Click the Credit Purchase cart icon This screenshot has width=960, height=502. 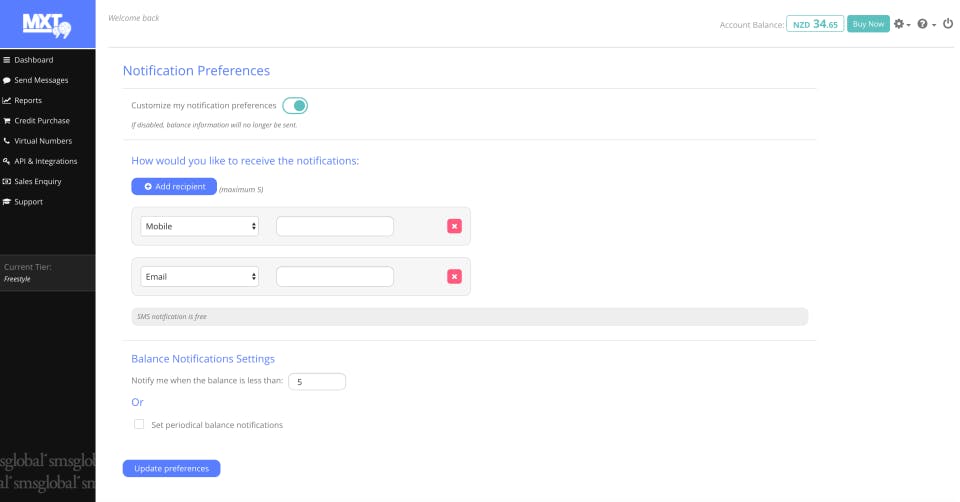[7, 121]
